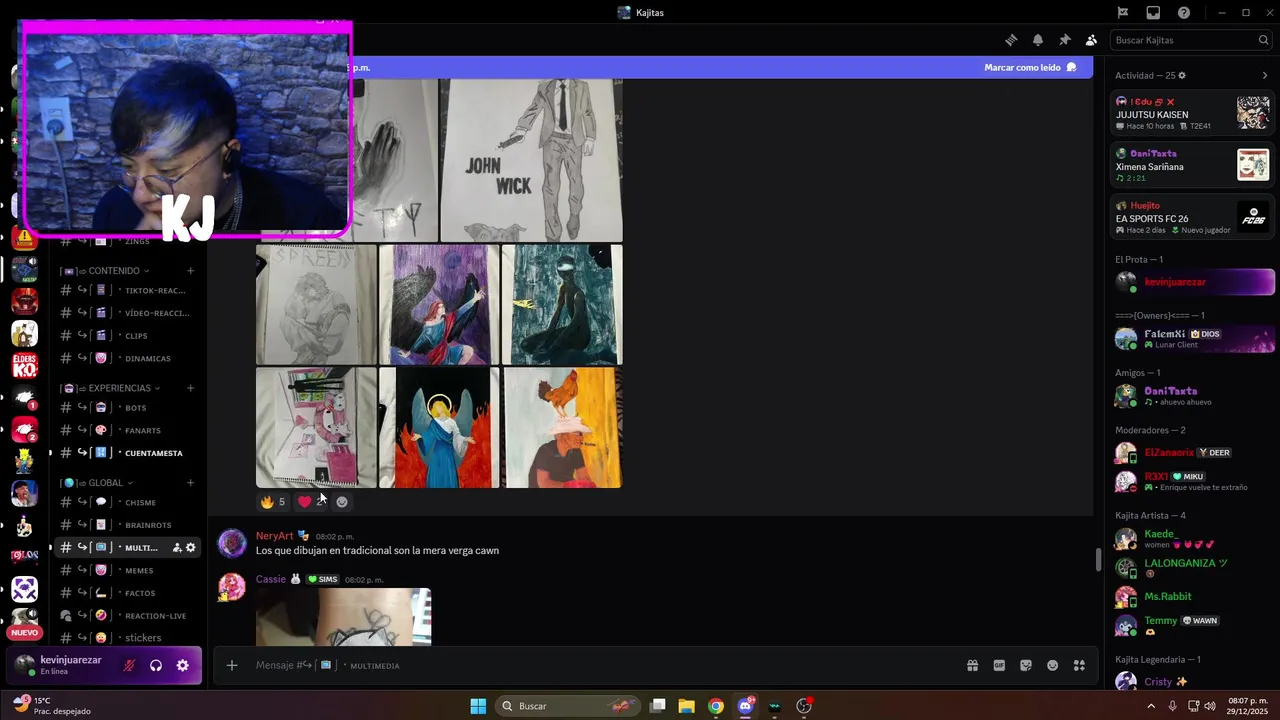
Task: Open FalemXi owner member entry
Action: click(1193, 338)
